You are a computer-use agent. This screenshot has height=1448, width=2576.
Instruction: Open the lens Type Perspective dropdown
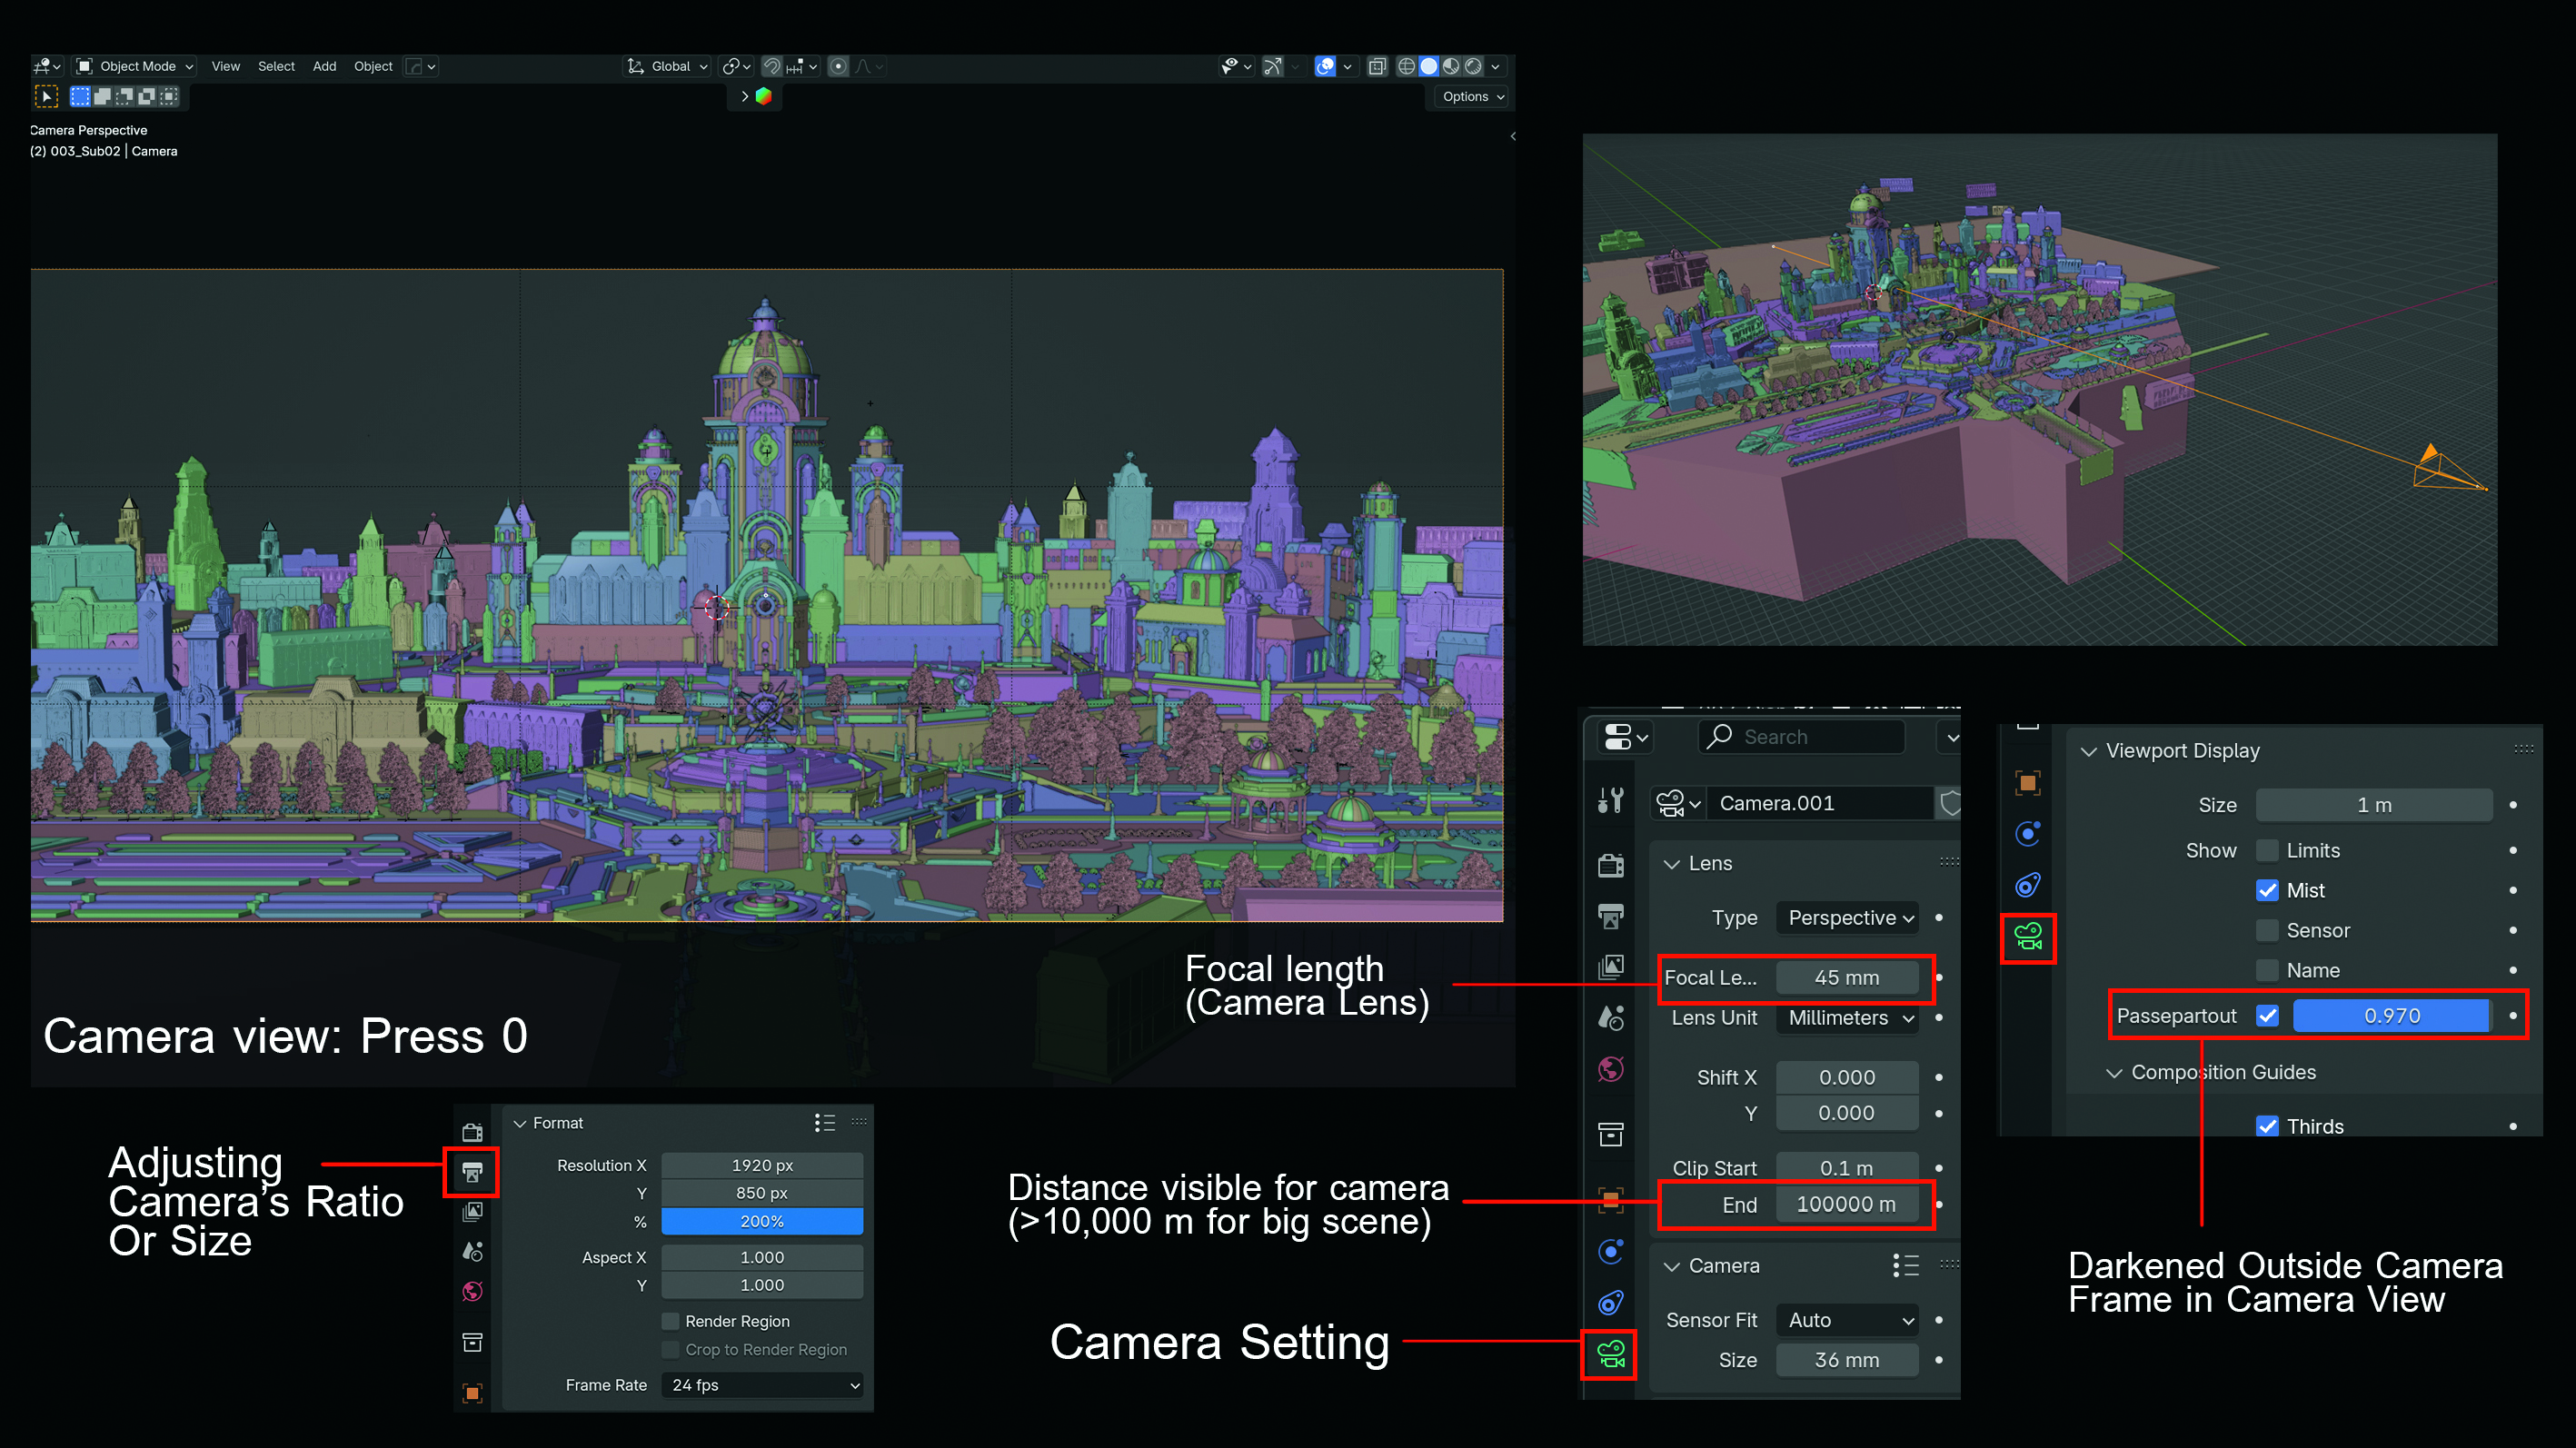coord(1846,918)
